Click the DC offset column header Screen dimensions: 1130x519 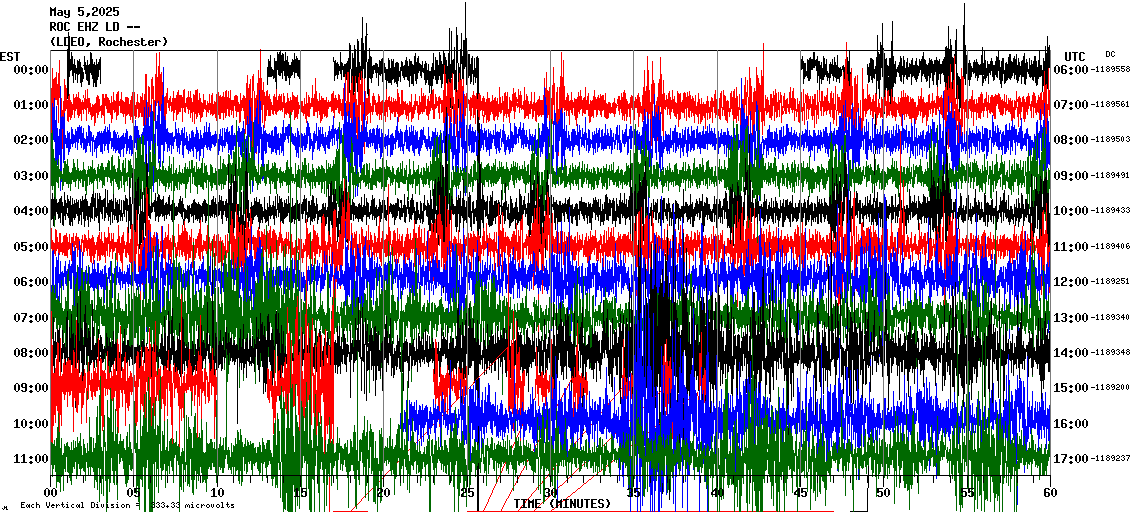coord(1110,54)
